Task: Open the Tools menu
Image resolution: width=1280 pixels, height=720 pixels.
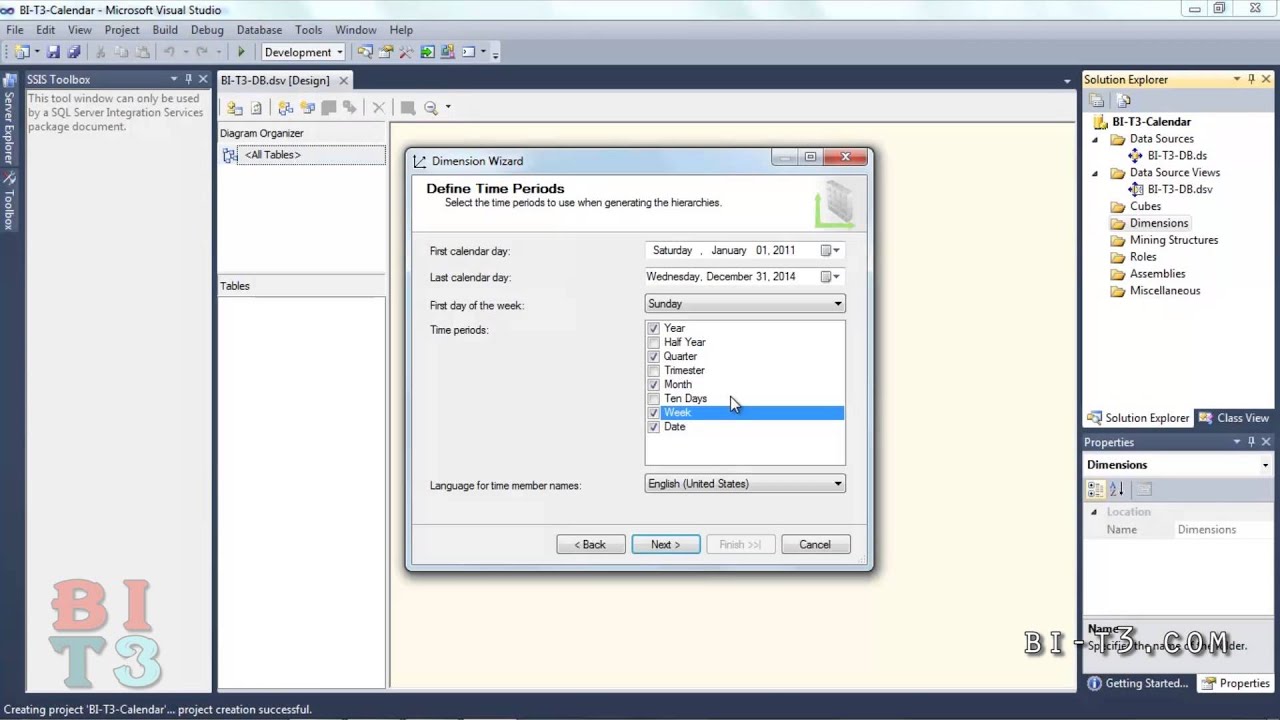Action: [x=309, y=30]
